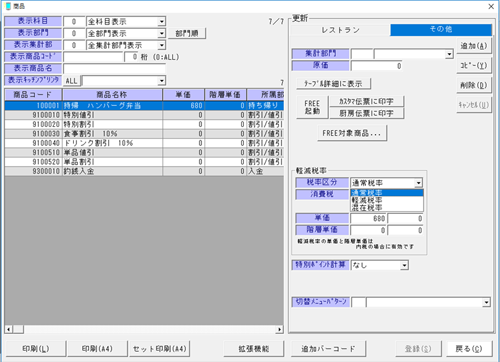Click the 追加バーコード button

[328, 349]
